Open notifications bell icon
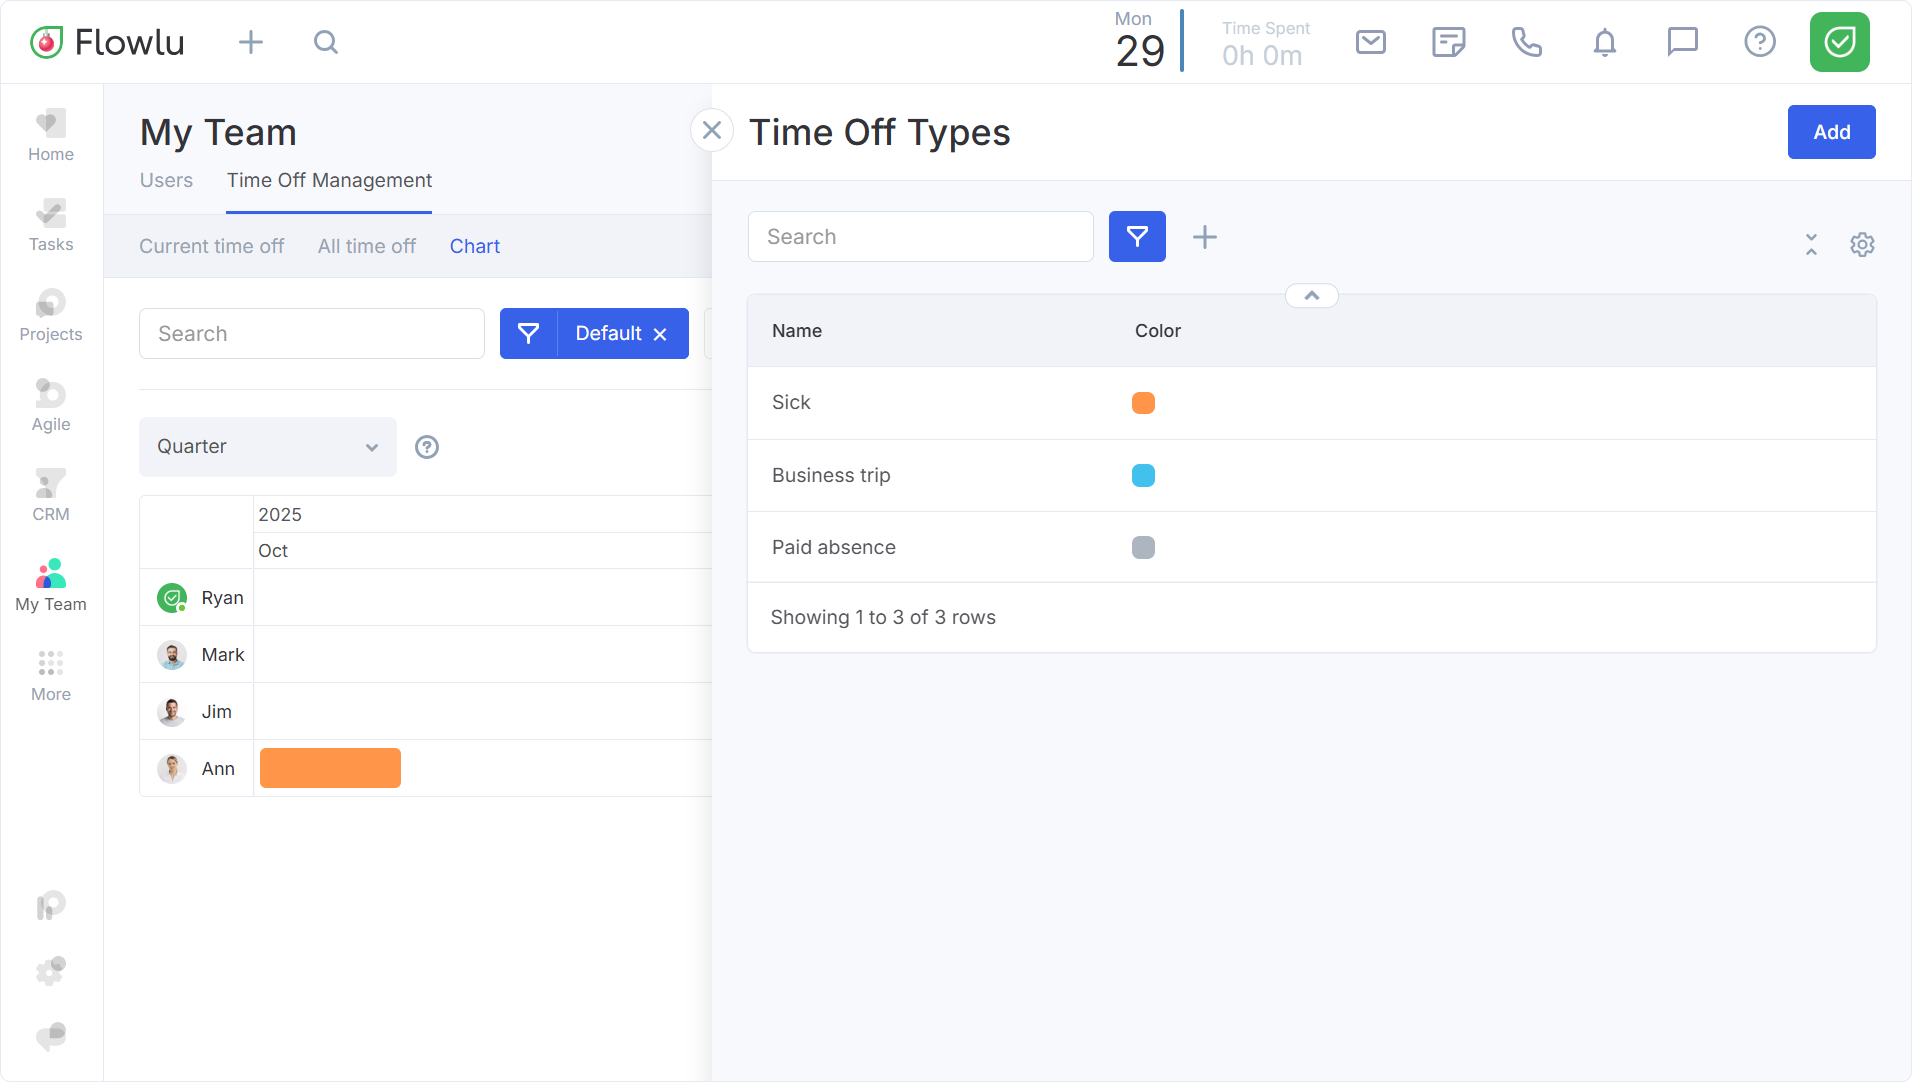 click(x=1604, y=42)
